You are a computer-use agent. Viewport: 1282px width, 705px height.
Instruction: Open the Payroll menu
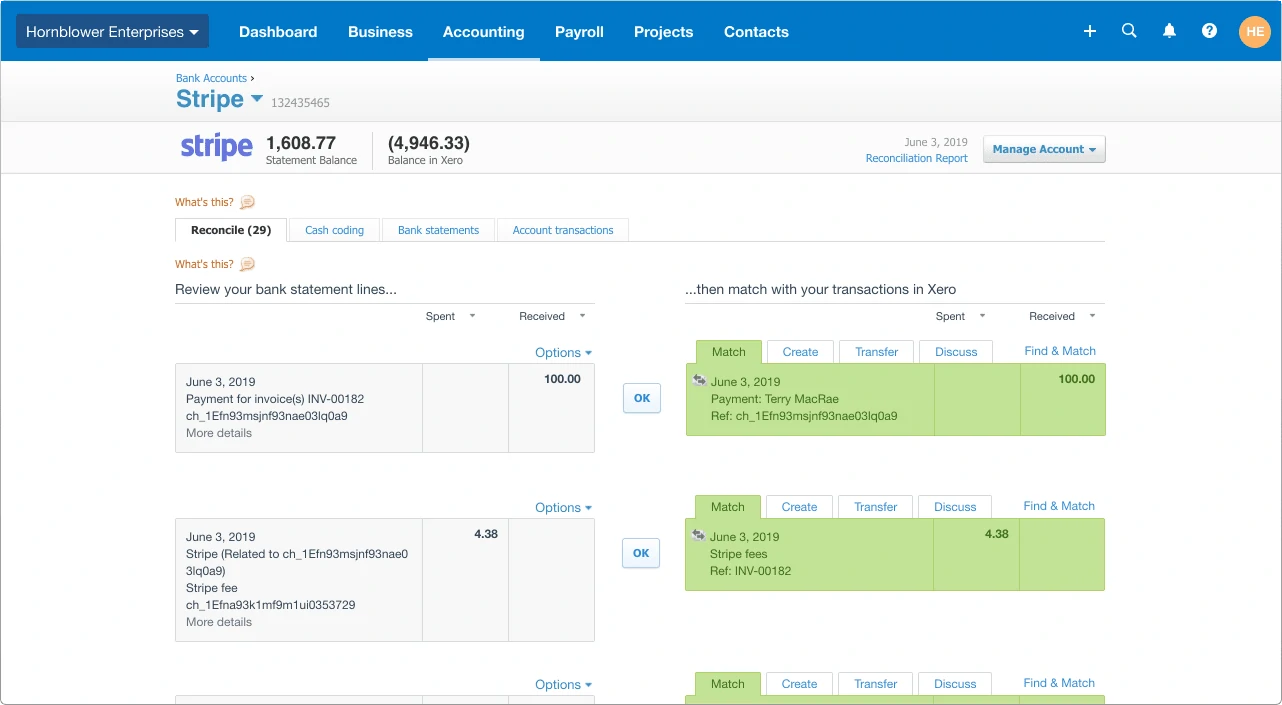click(579, 32)
